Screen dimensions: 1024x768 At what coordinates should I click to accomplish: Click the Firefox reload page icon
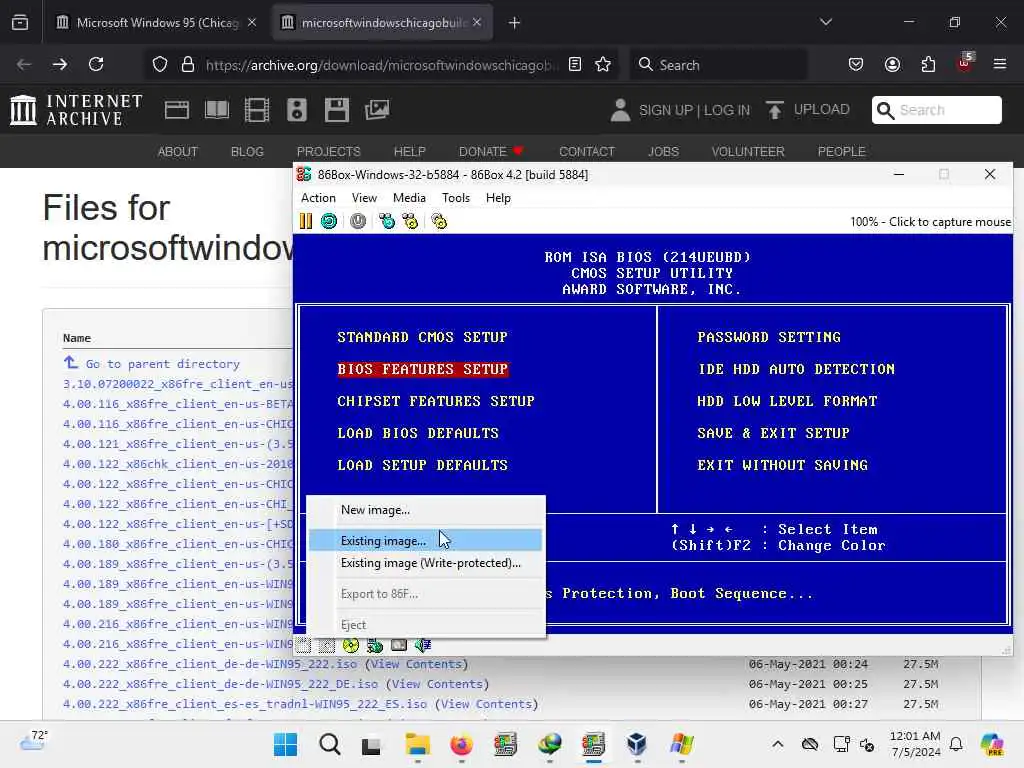pos(96,65)
